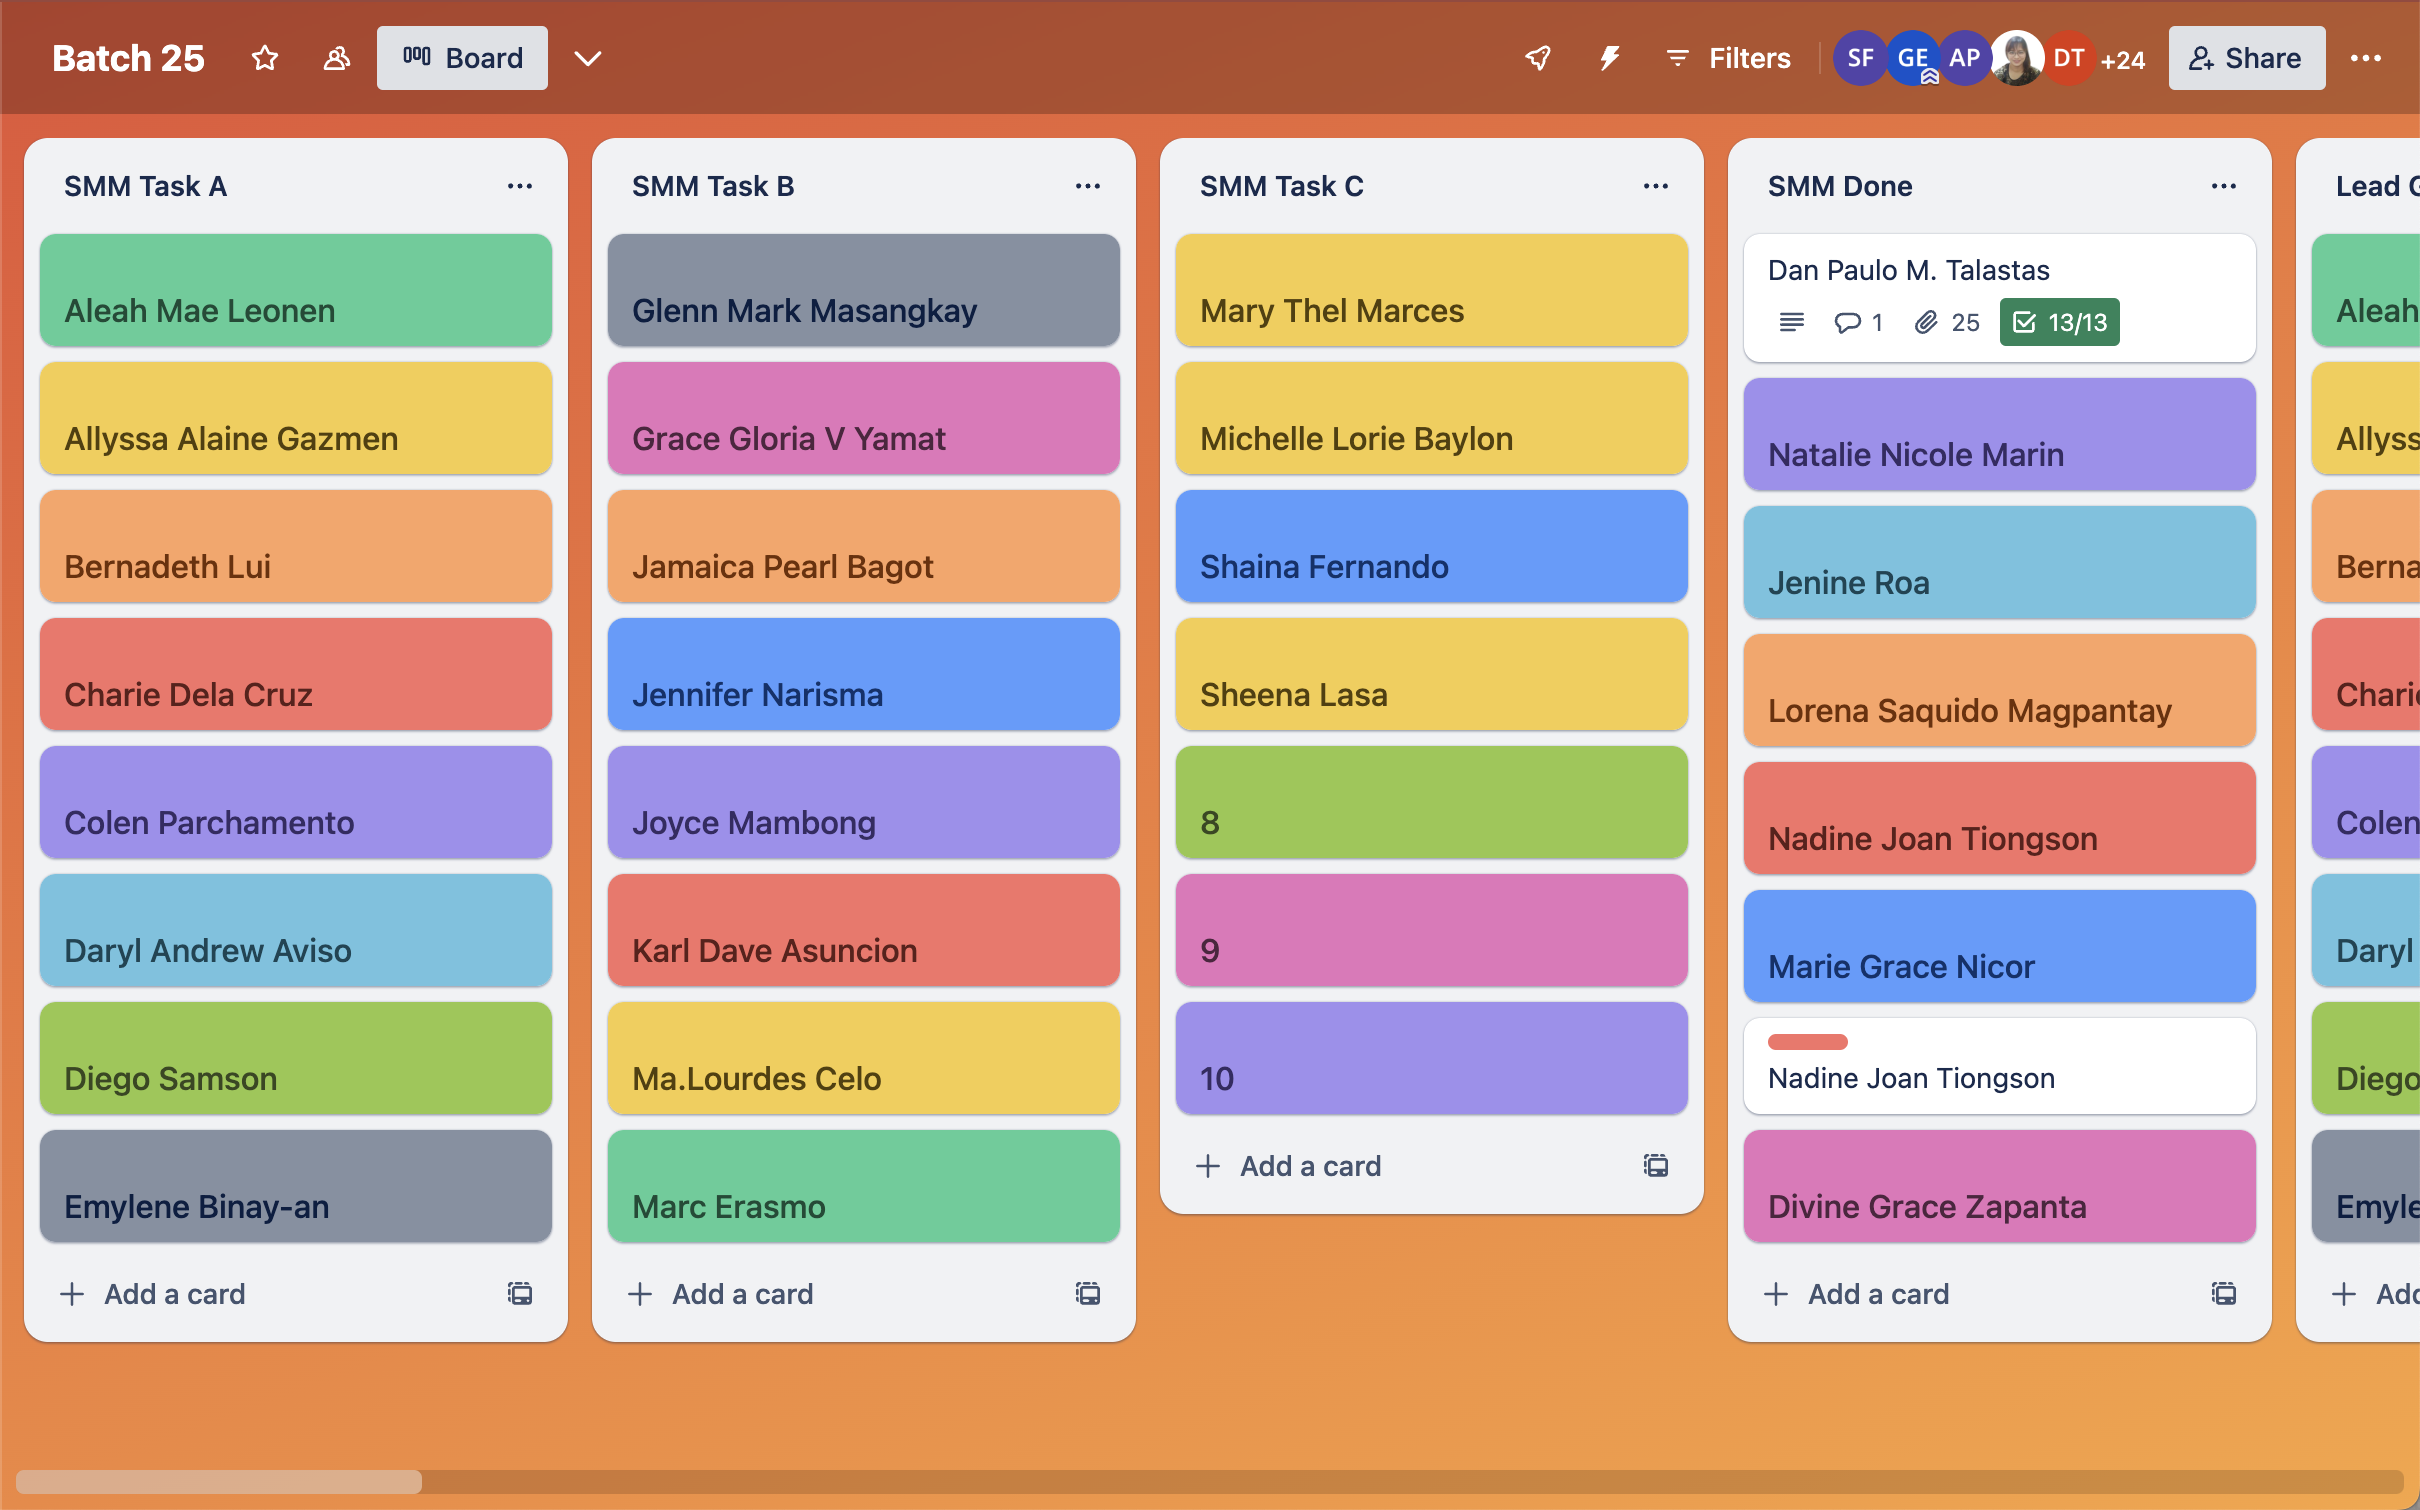Add a card to SMM Done
The width and height of the screenshot is (2420, 1510).
tap(1968, 1294)
